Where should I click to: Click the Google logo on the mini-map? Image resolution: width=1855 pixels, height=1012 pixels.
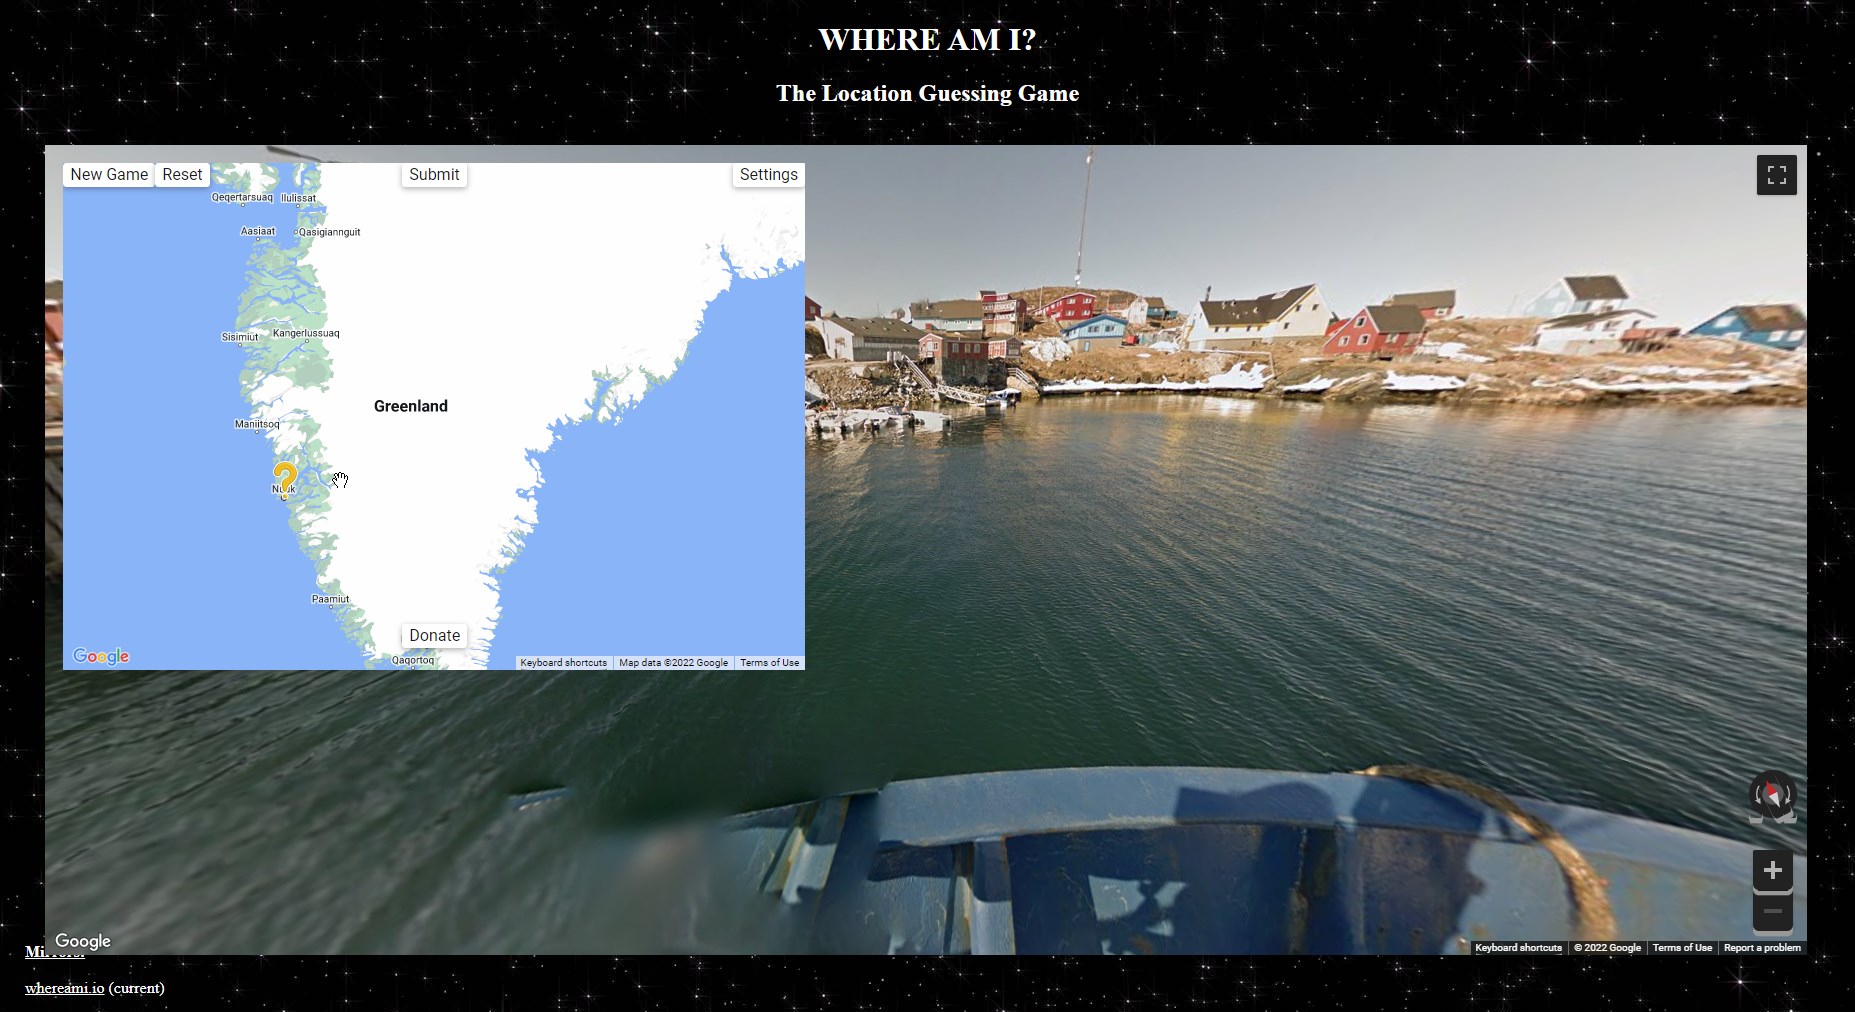click(100, 656)
